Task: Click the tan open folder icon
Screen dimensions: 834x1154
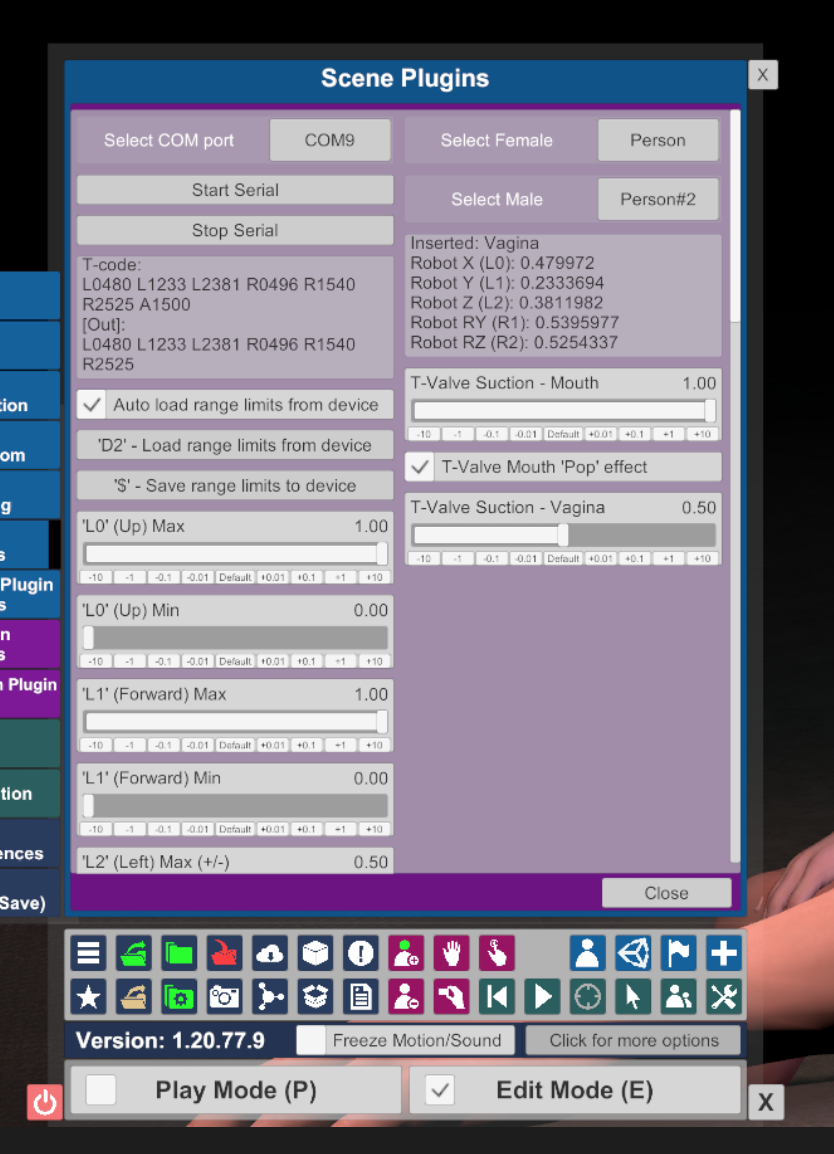Action: pos(134,997)
